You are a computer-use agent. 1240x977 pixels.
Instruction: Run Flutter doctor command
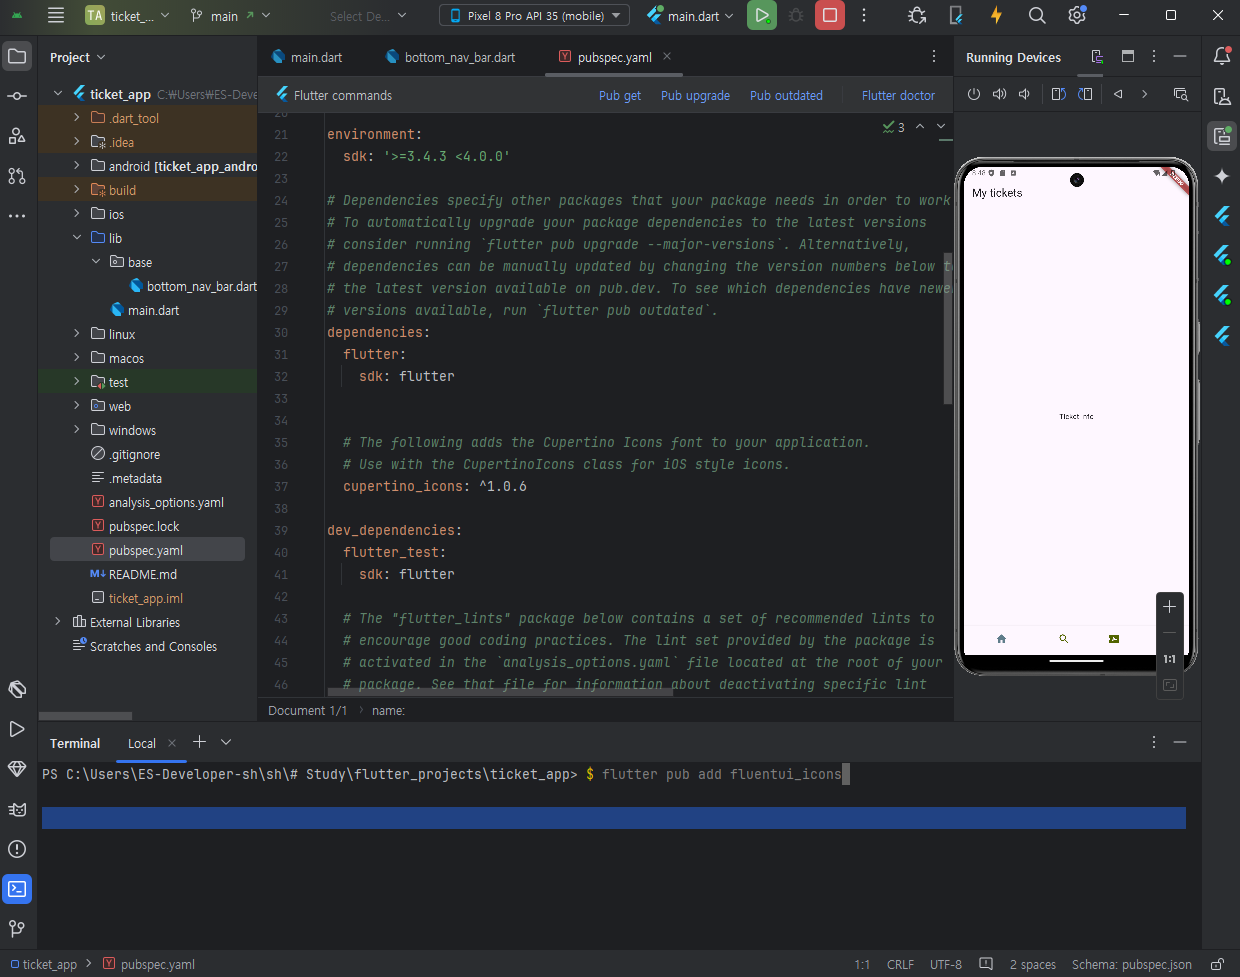click(898, 95)
